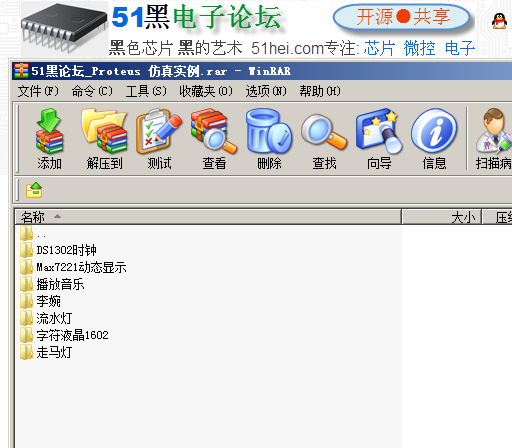Click the chip logo image
This screenshot has height=448, width=512.
(x=64, y=28)
